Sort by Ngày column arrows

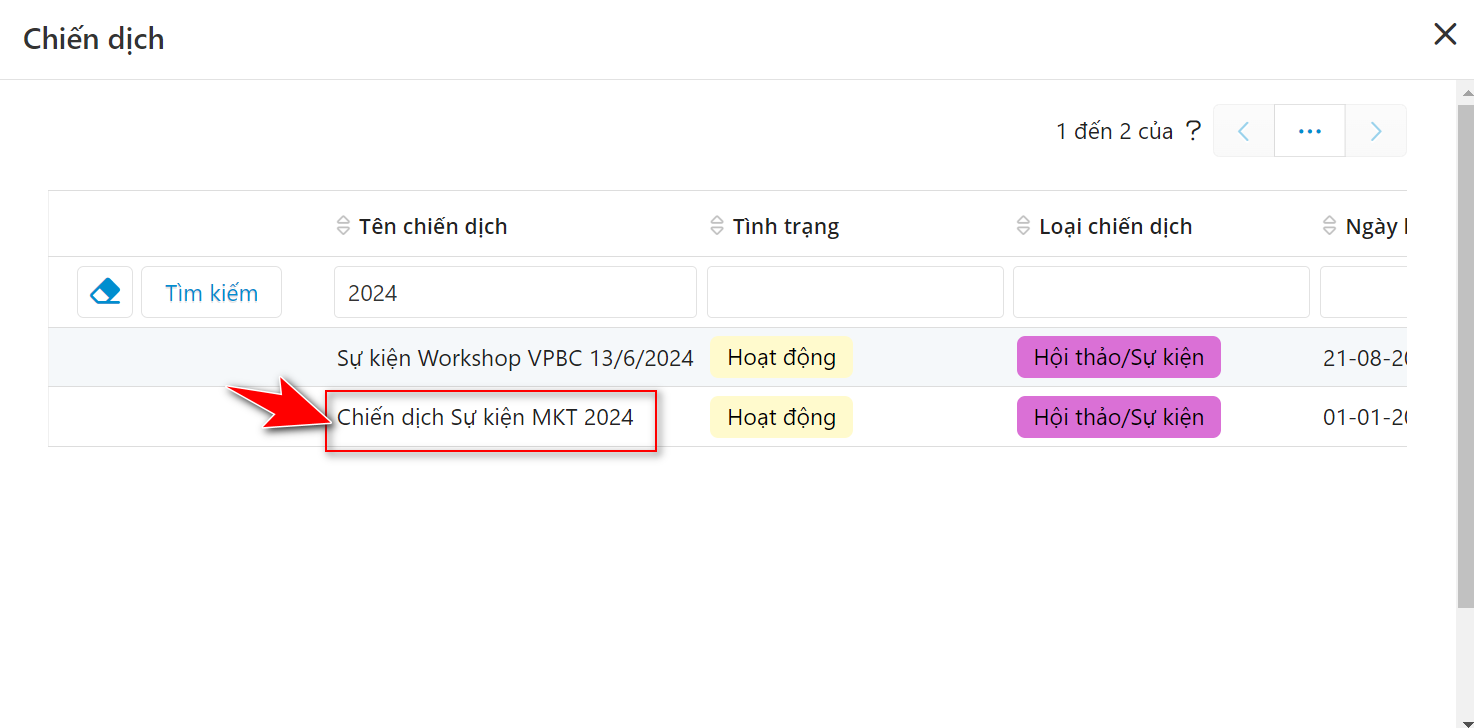click(1329, 226)
